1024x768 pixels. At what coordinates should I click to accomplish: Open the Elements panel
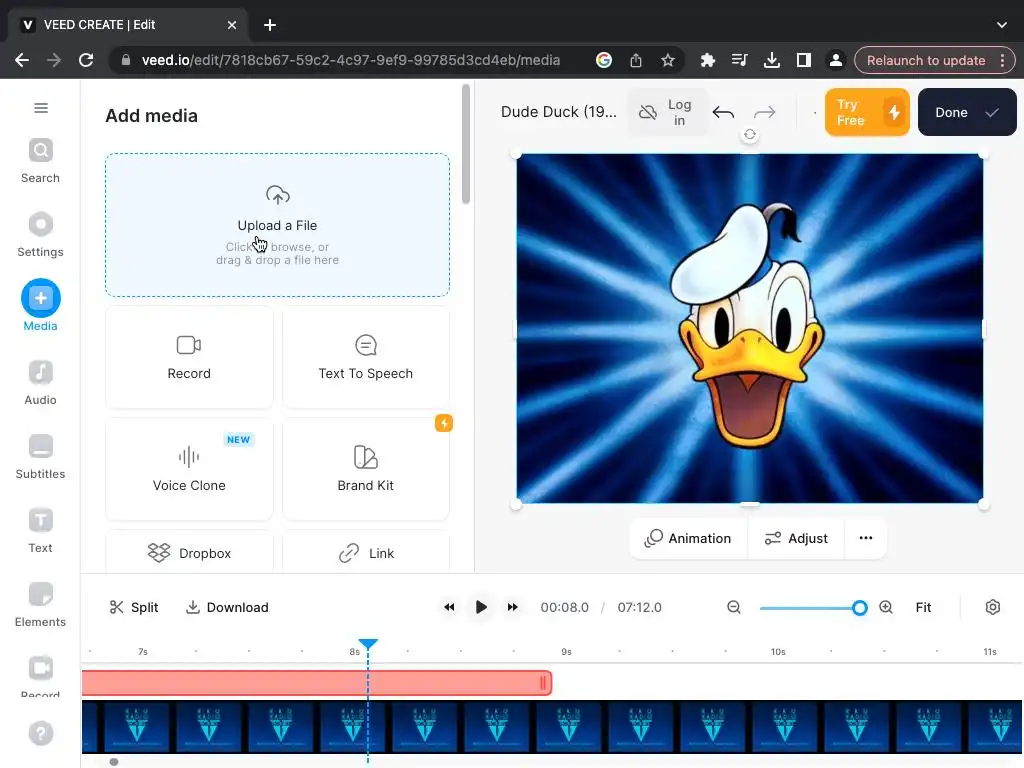tap(40, 605)
